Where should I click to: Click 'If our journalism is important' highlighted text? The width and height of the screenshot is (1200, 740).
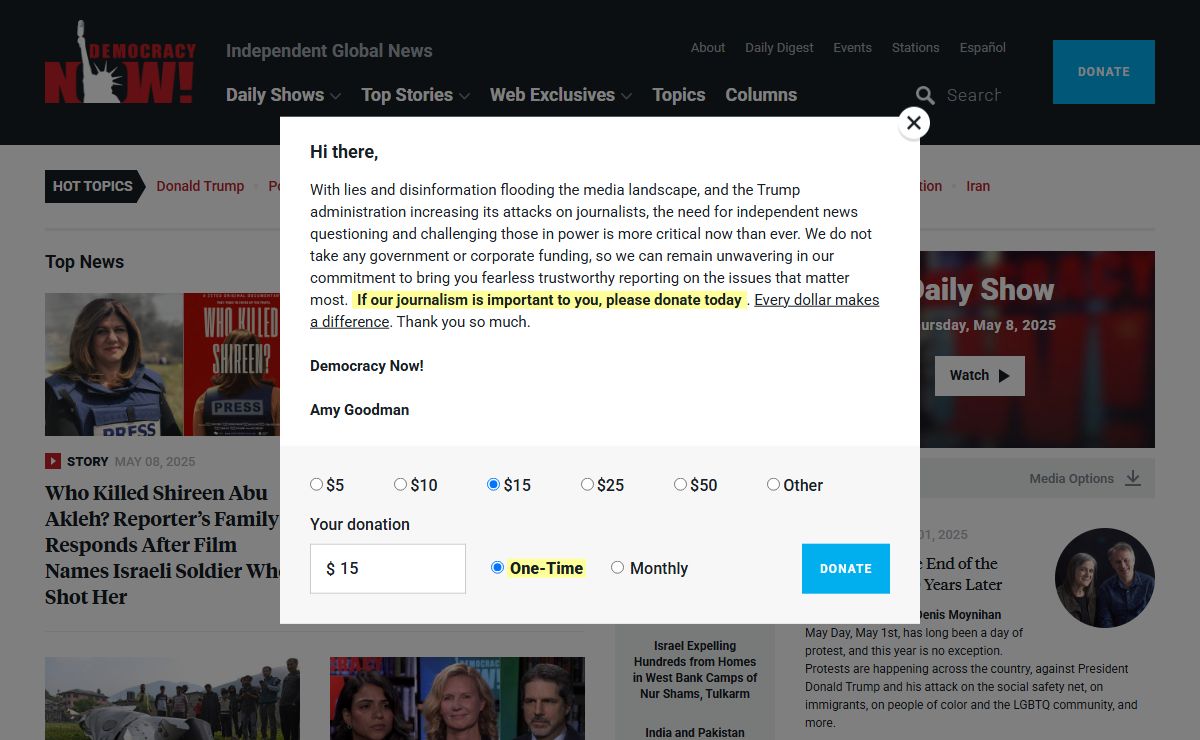point(549,300)
